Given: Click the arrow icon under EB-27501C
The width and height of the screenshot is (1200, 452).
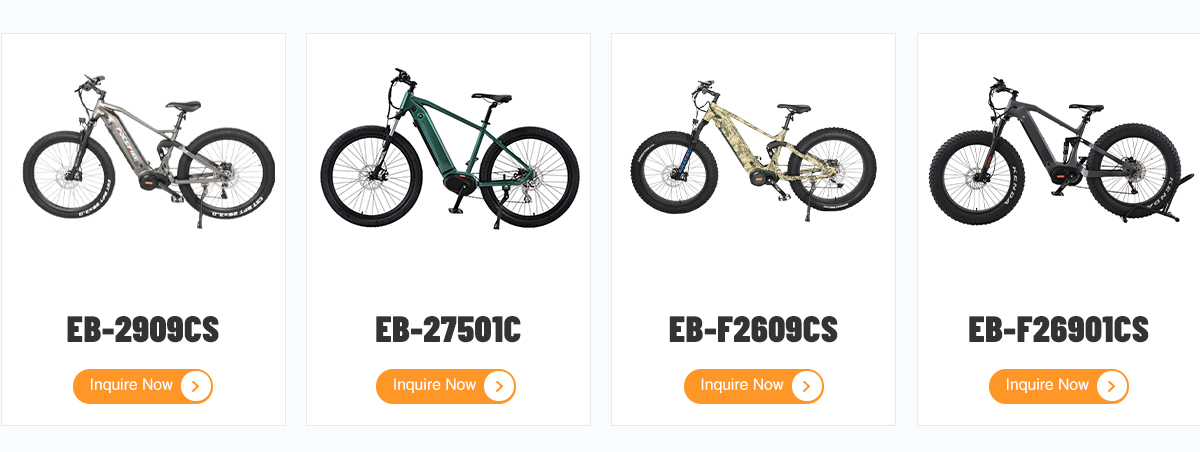Looking at the screenshot, I should click(x=499, y=386).
